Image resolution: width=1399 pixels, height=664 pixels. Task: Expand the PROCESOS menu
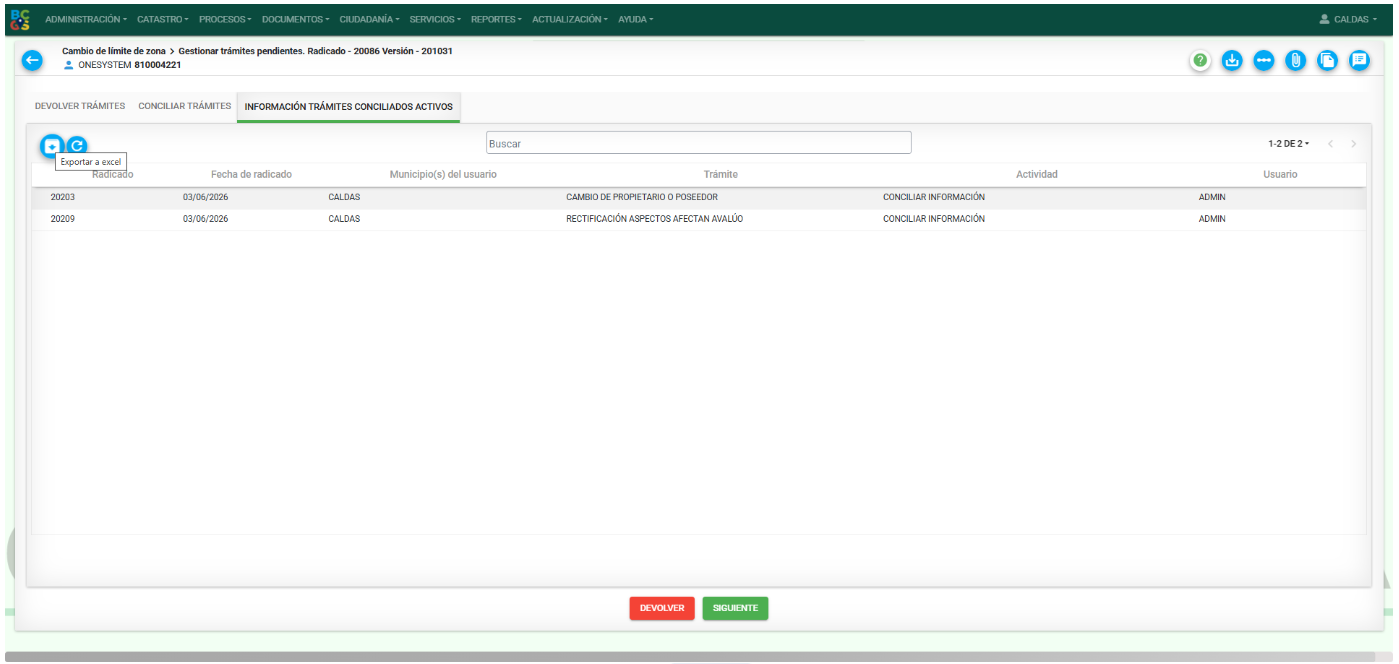(x=225, y=20)
